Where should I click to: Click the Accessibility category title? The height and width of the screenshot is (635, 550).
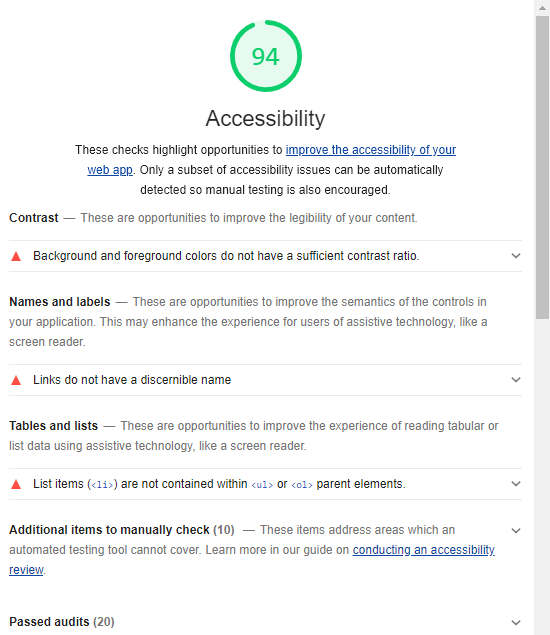[x=265, y=118]
